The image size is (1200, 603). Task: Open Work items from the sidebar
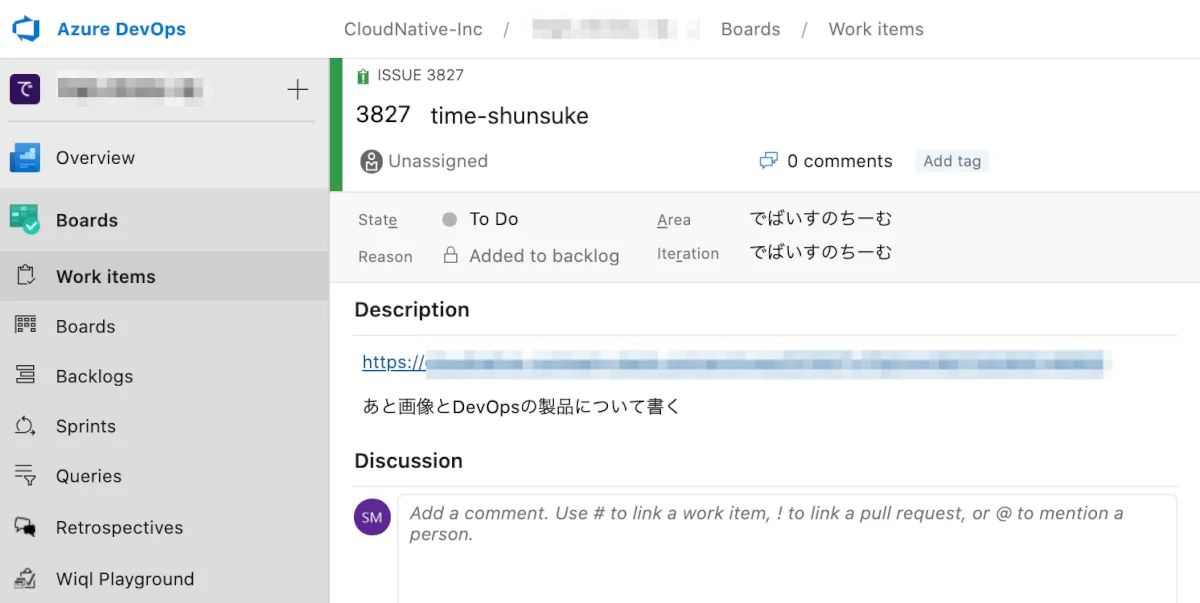click(x=105, y=277)
